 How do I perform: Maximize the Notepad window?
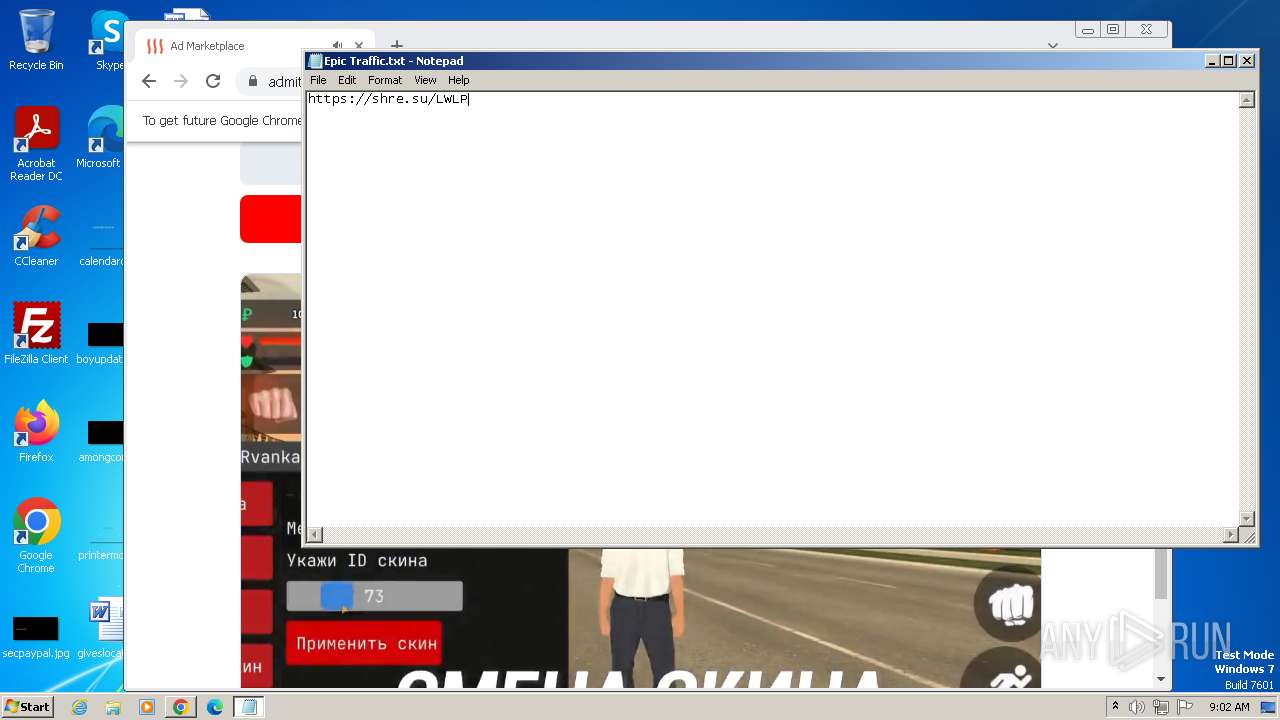click(x=1229, y=61)
